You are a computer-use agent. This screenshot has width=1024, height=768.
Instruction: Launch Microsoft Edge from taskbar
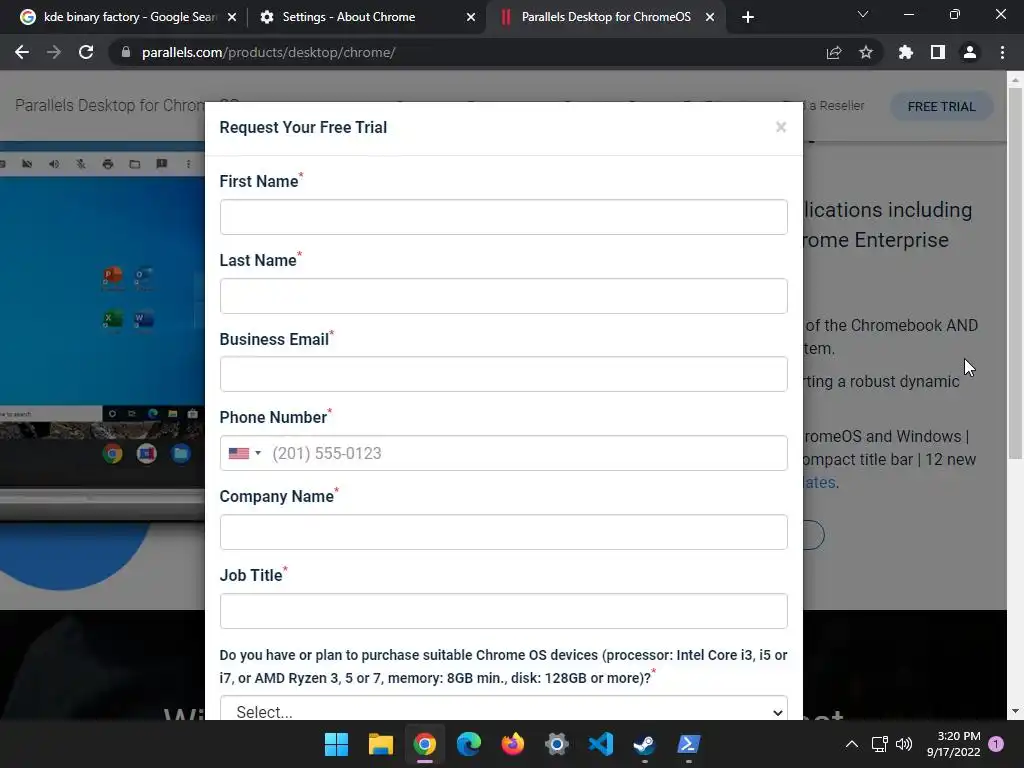[469, 744]
